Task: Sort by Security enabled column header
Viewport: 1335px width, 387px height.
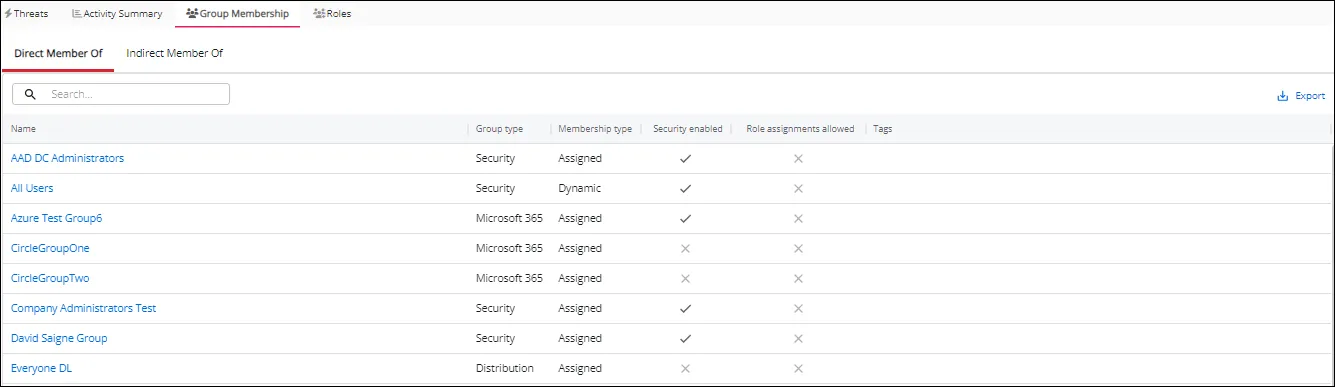Action: (687, 129)
